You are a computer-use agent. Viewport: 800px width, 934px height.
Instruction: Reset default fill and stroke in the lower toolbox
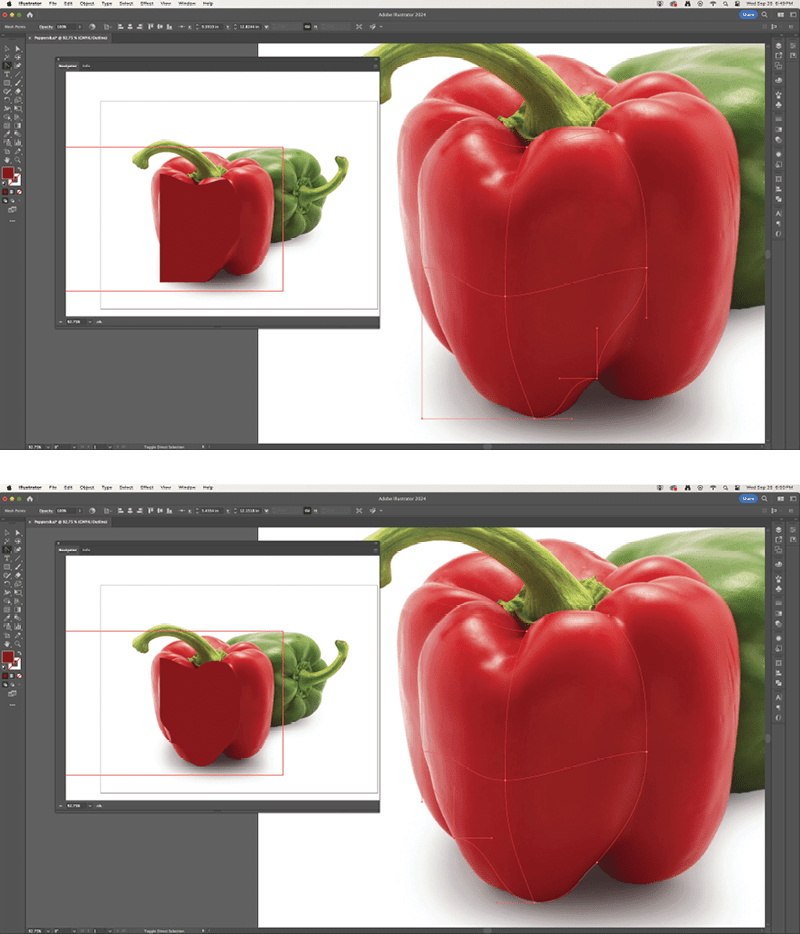(x=4, y=665)
